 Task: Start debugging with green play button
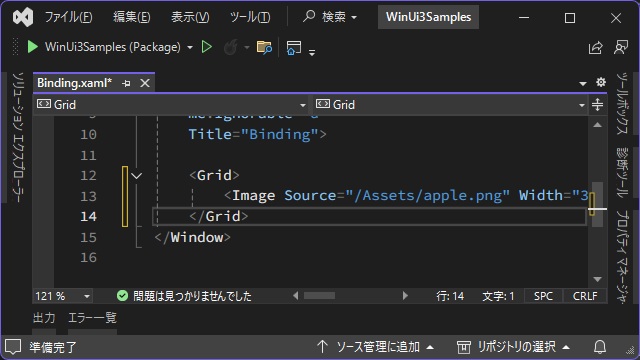pyautogui.click(x=33, y=47)
